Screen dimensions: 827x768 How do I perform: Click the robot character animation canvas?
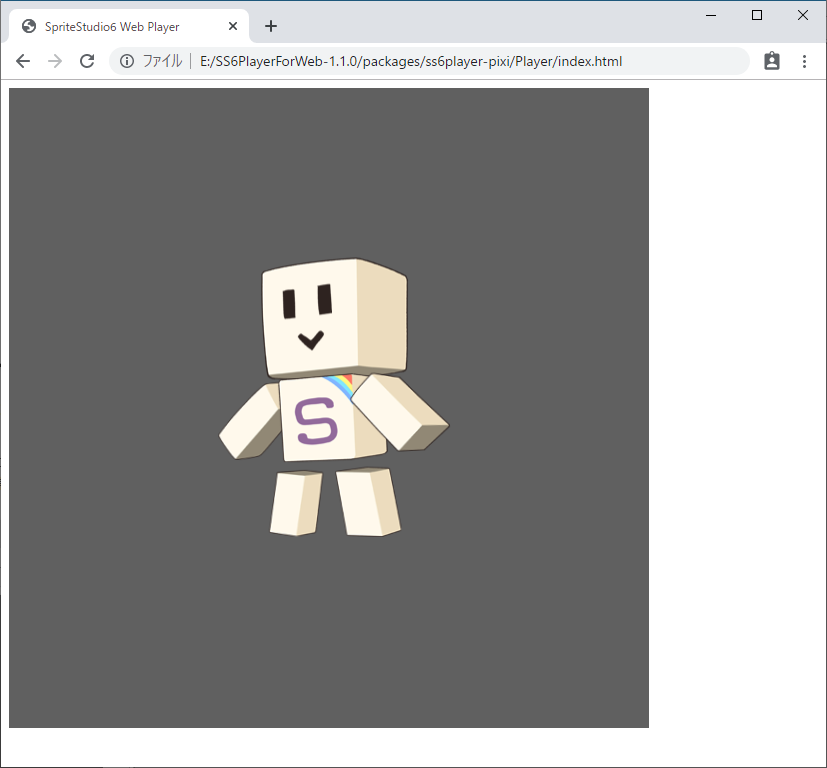pos(329,408)
